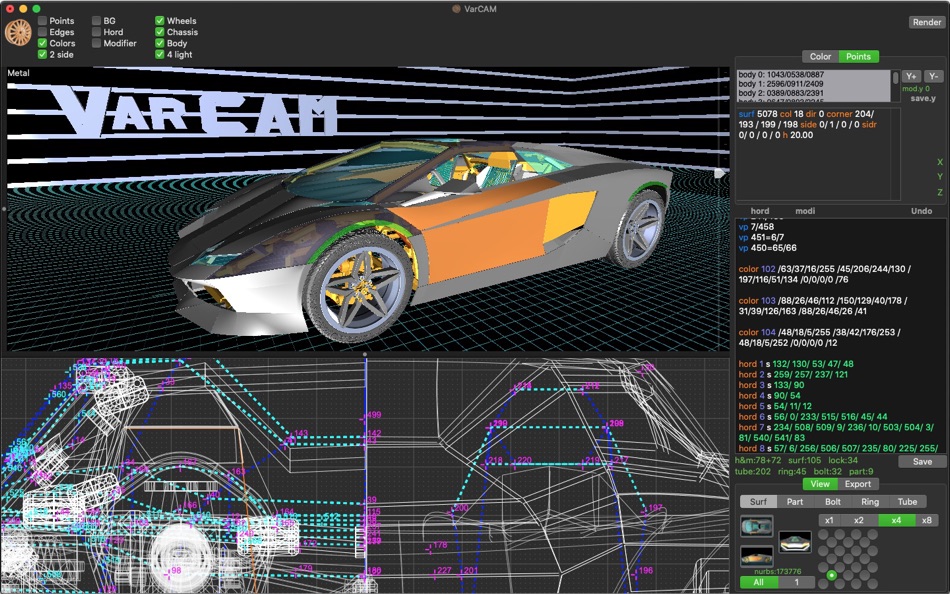Click the wheel logo icon at top left
The image size is (950, 594).
click(x=18, y=33)
